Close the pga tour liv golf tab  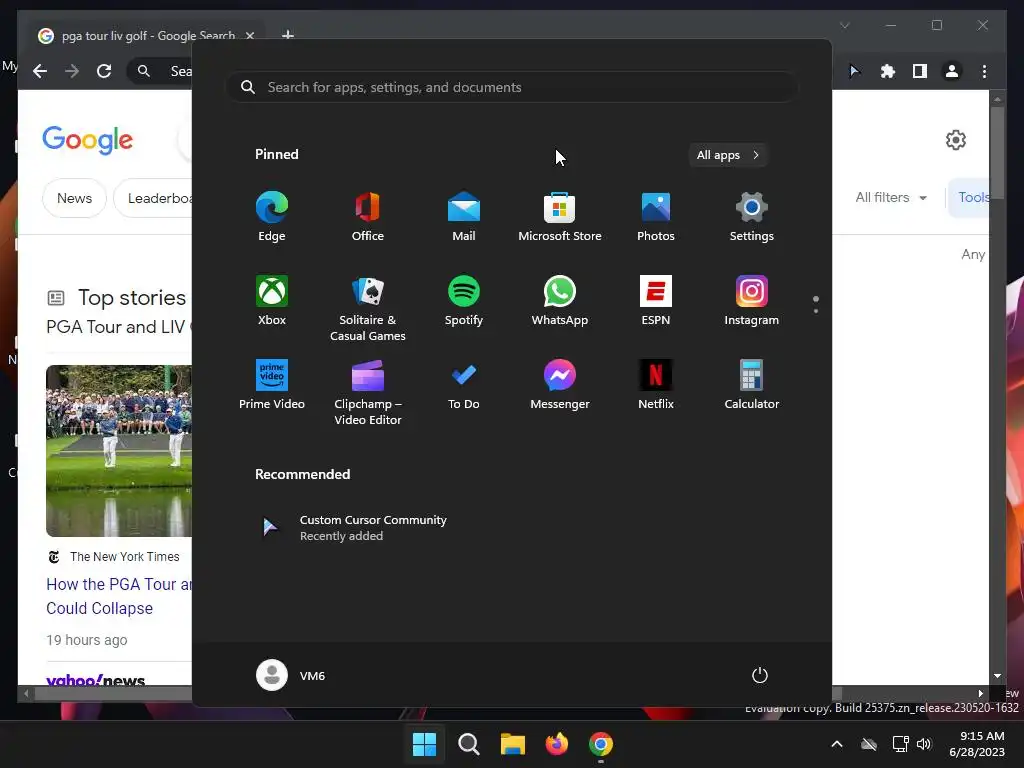coord(249,36)
